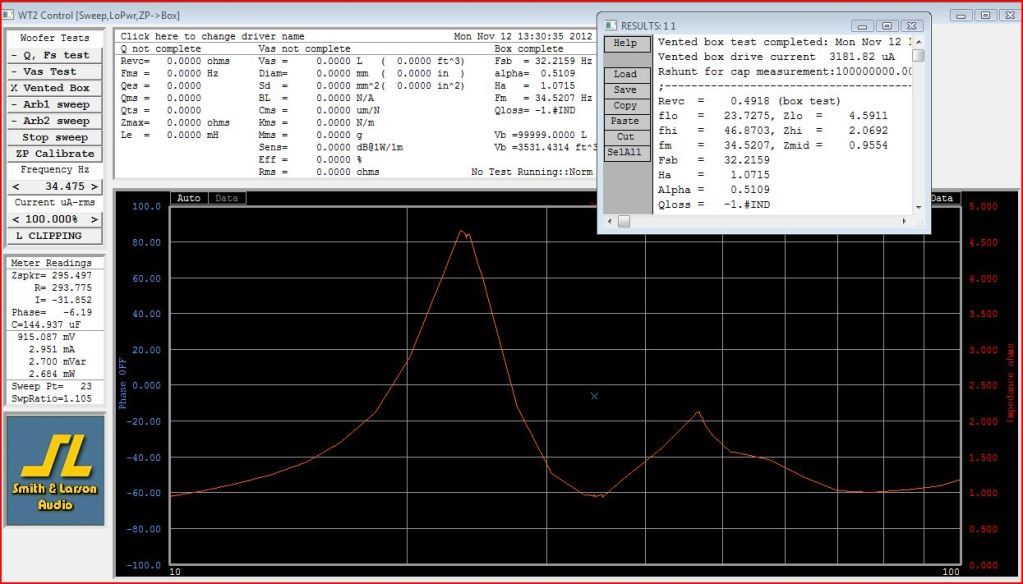This screenshot has width=1023, height=584.
Task: Increase Frequency Hz with right arrow
Action: pos(93,187)
